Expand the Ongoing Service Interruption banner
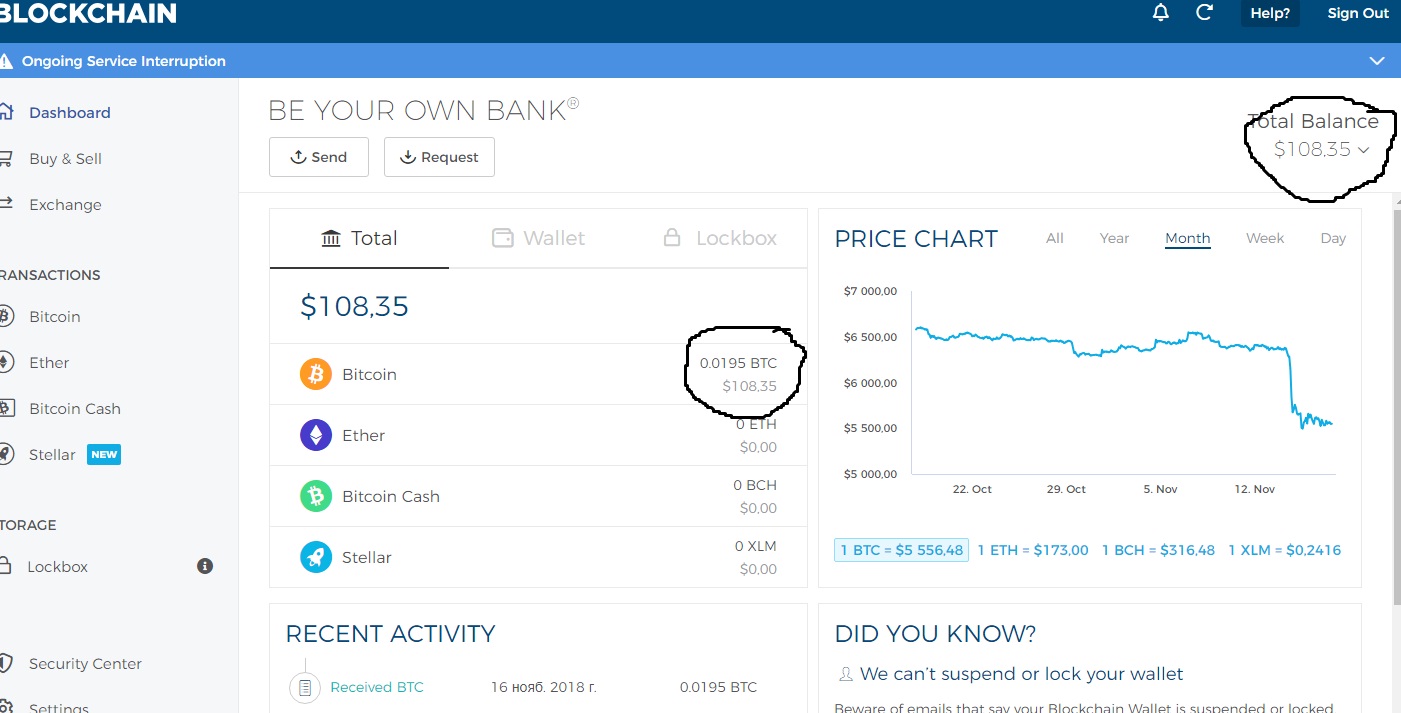This screenshot has height=713, width=1401. coord(1378,61)
